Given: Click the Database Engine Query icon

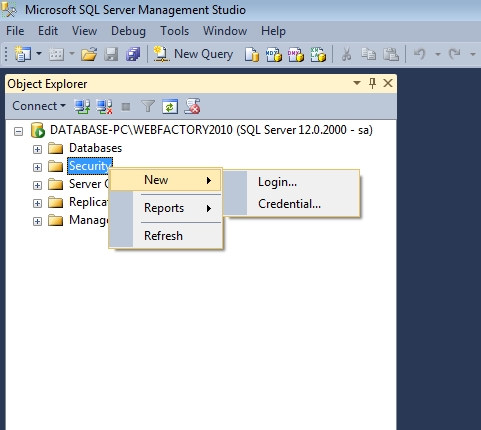Looking at the screenshot, I should click(x=252, y=54).
